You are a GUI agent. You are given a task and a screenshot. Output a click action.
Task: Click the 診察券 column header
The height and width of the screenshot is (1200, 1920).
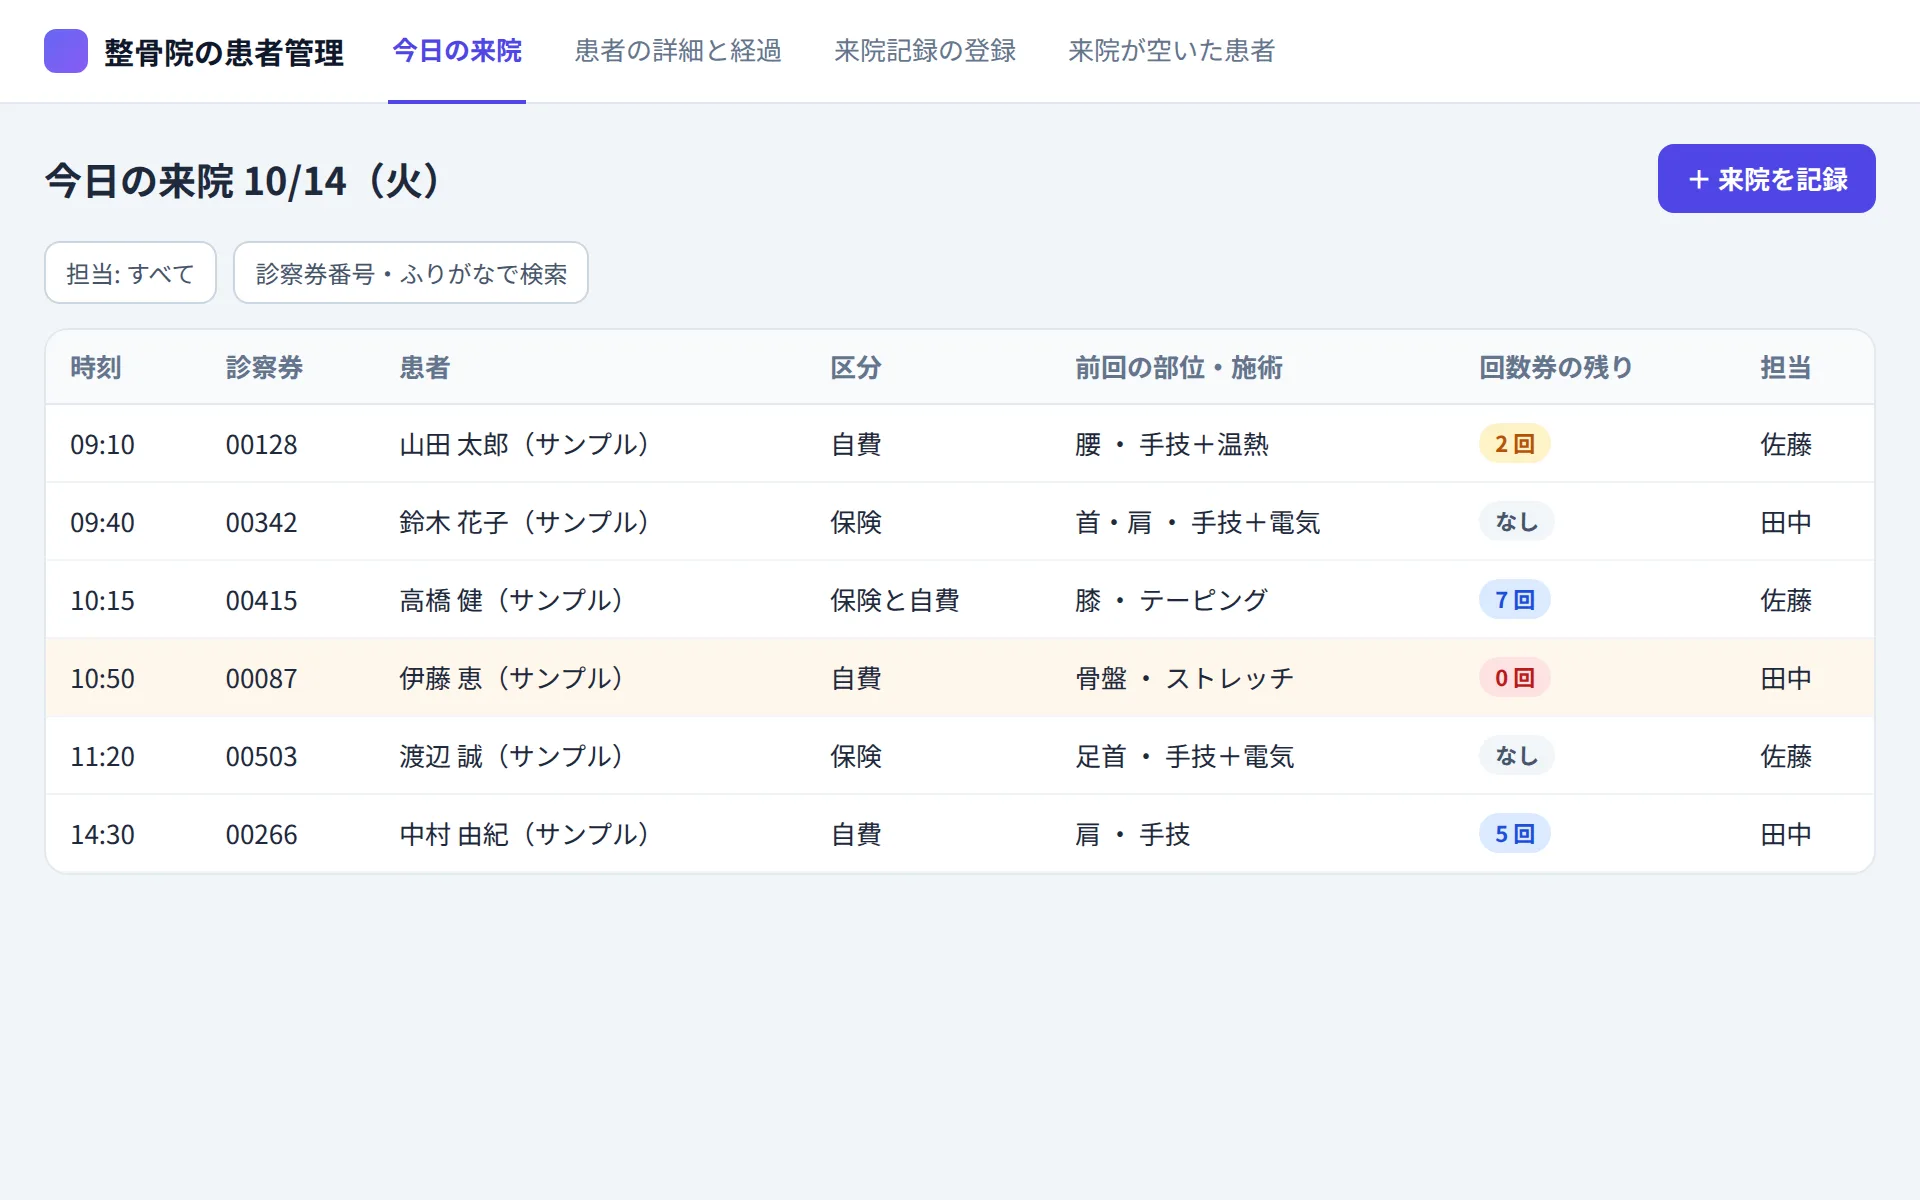click(x=264, y=368)
